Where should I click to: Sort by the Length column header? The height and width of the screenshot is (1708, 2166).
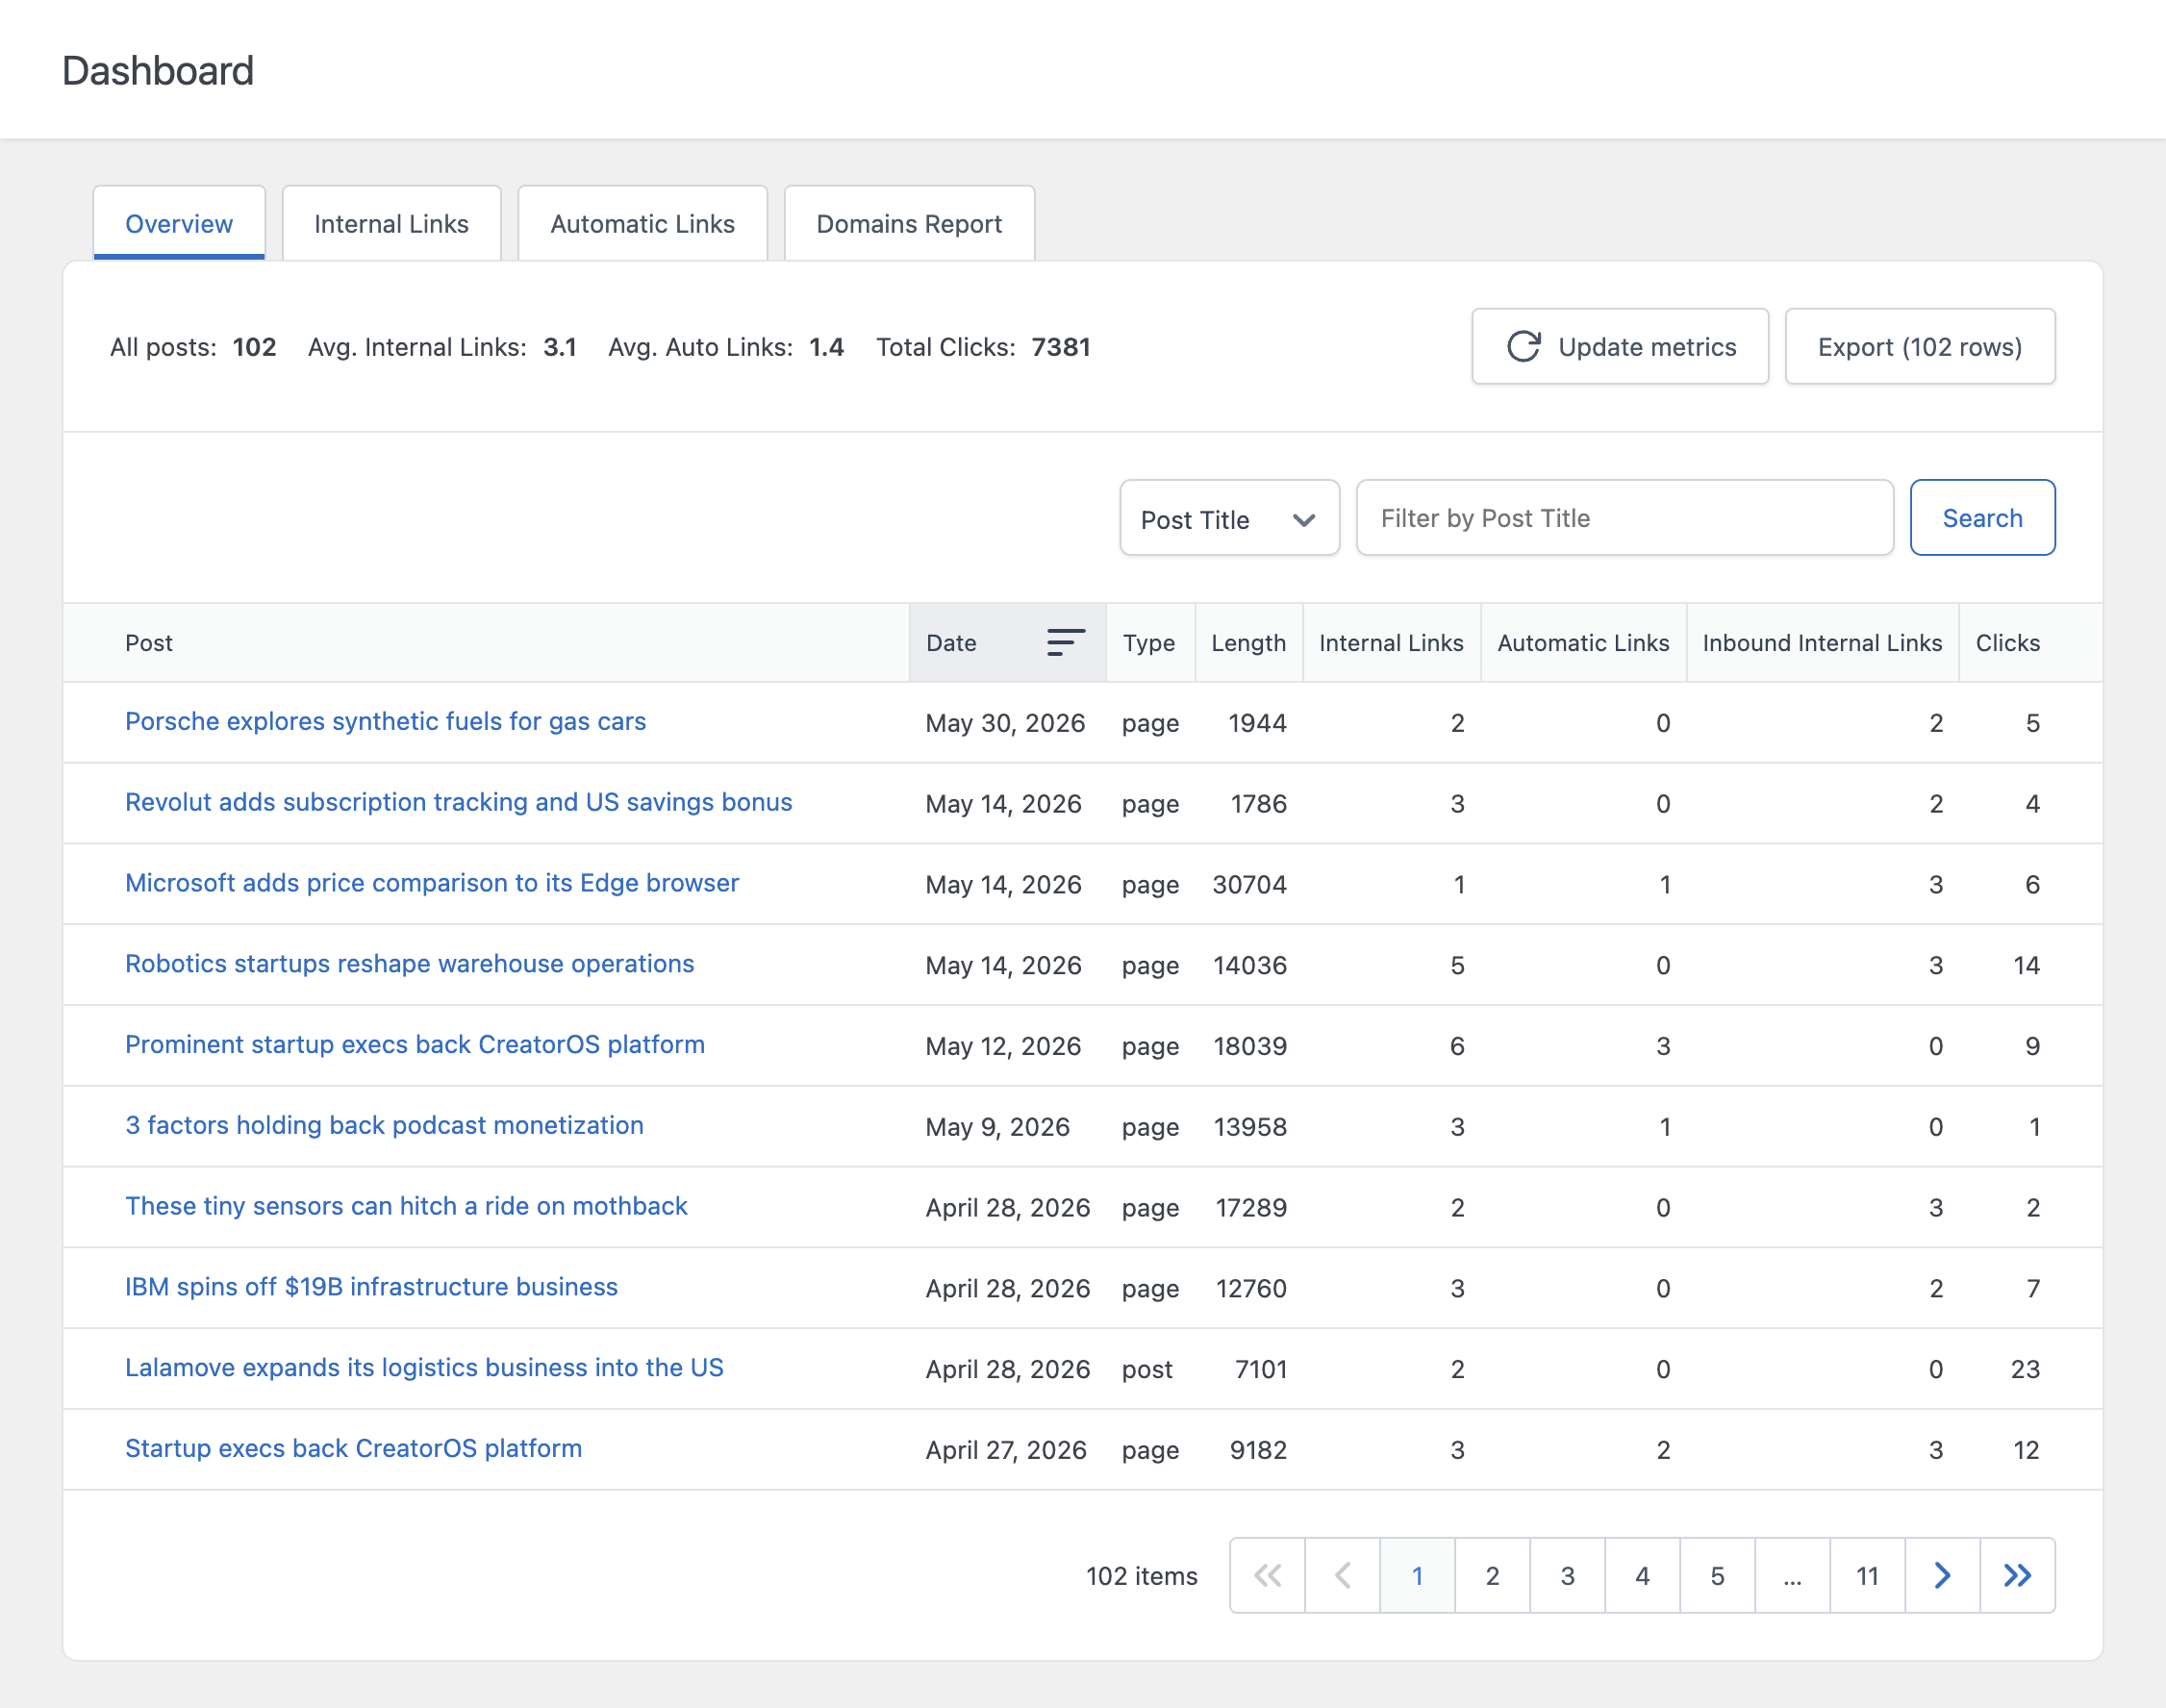pos(1248,642)
